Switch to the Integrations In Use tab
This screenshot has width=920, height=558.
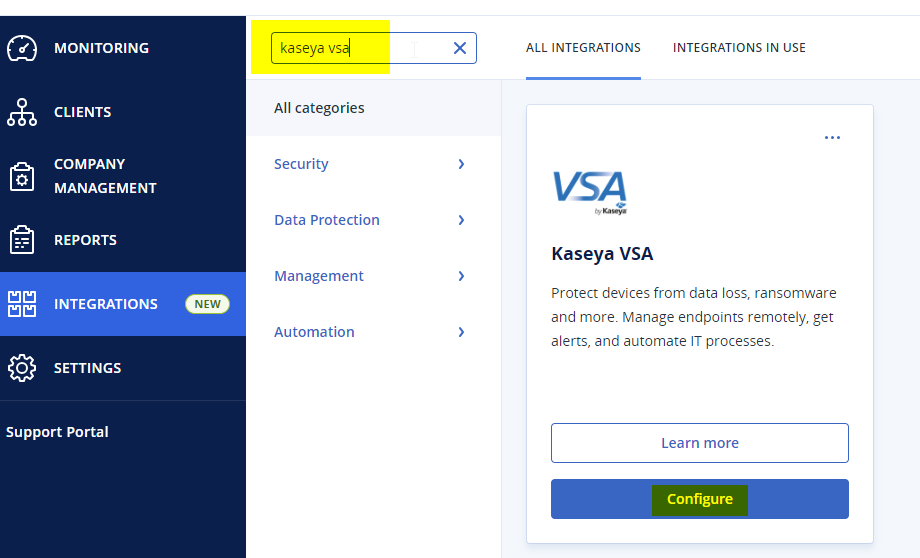point(739,48)
